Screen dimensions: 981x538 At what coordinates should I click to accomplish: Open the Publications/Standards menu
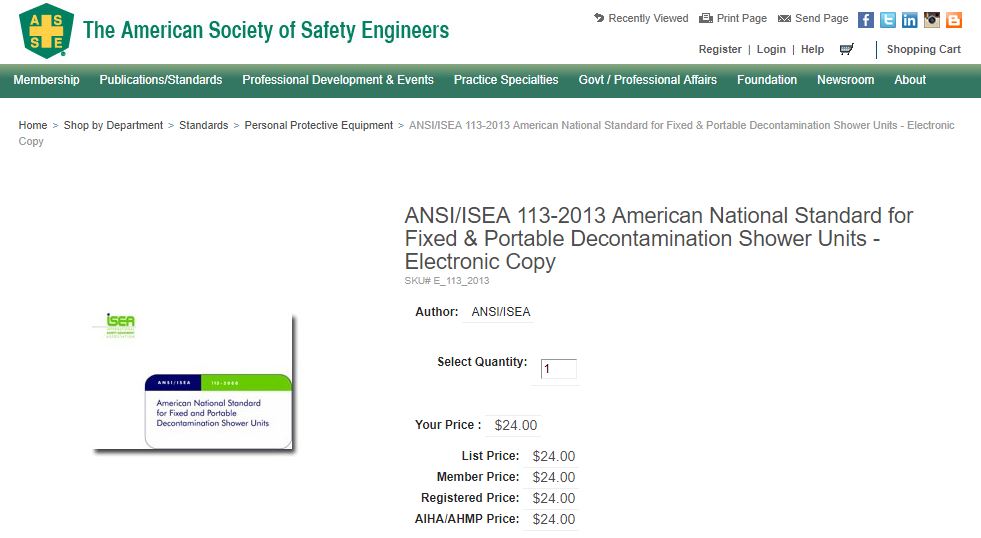[x=161, y=80]
